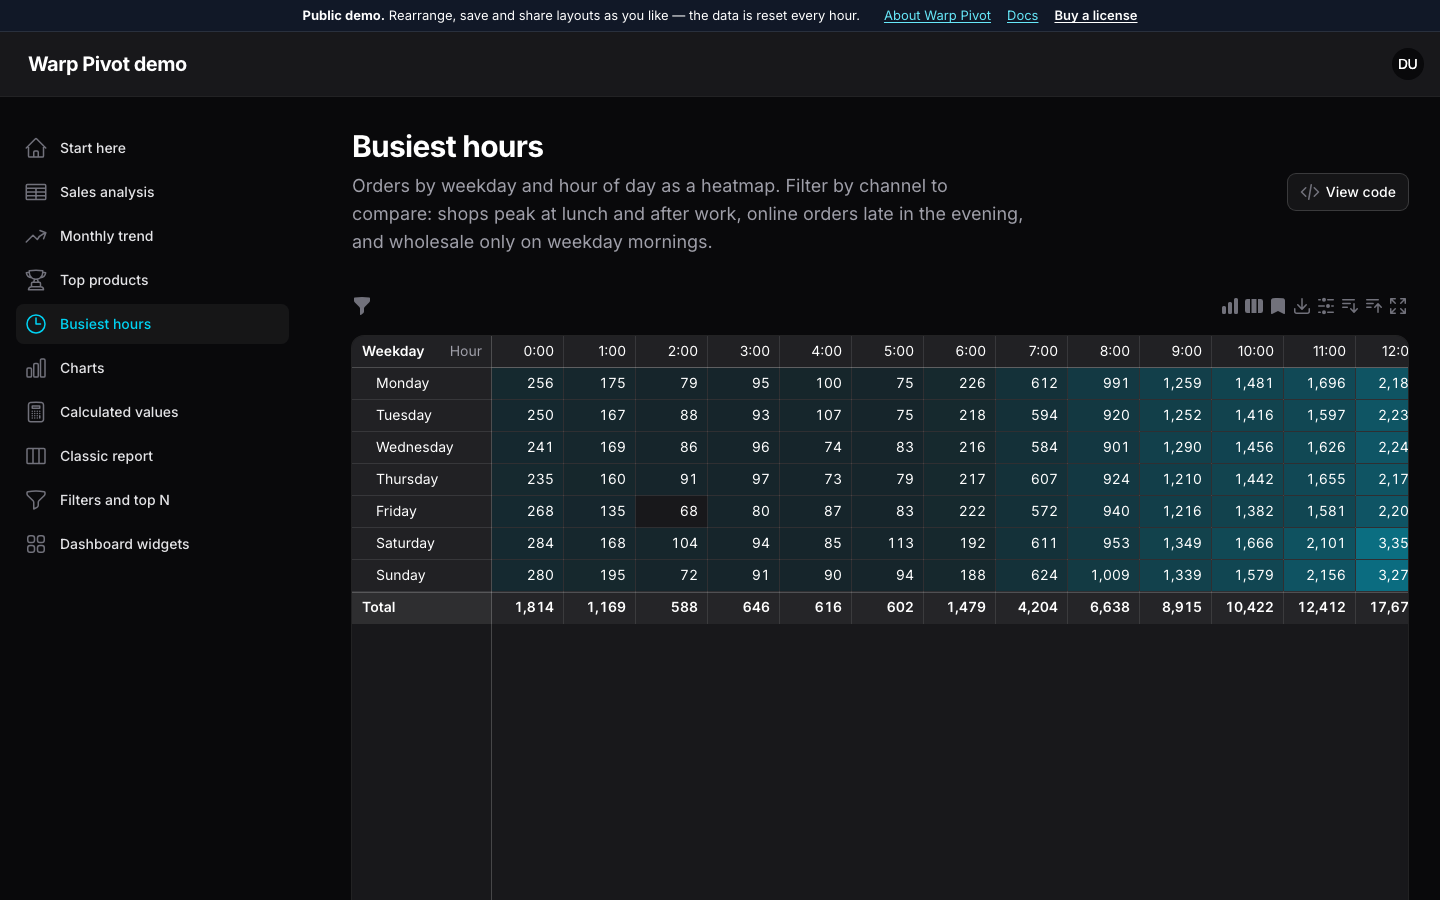Click the Warp Pivot demo title
This screenshot has width=1440, height=900.
point(107,64)
